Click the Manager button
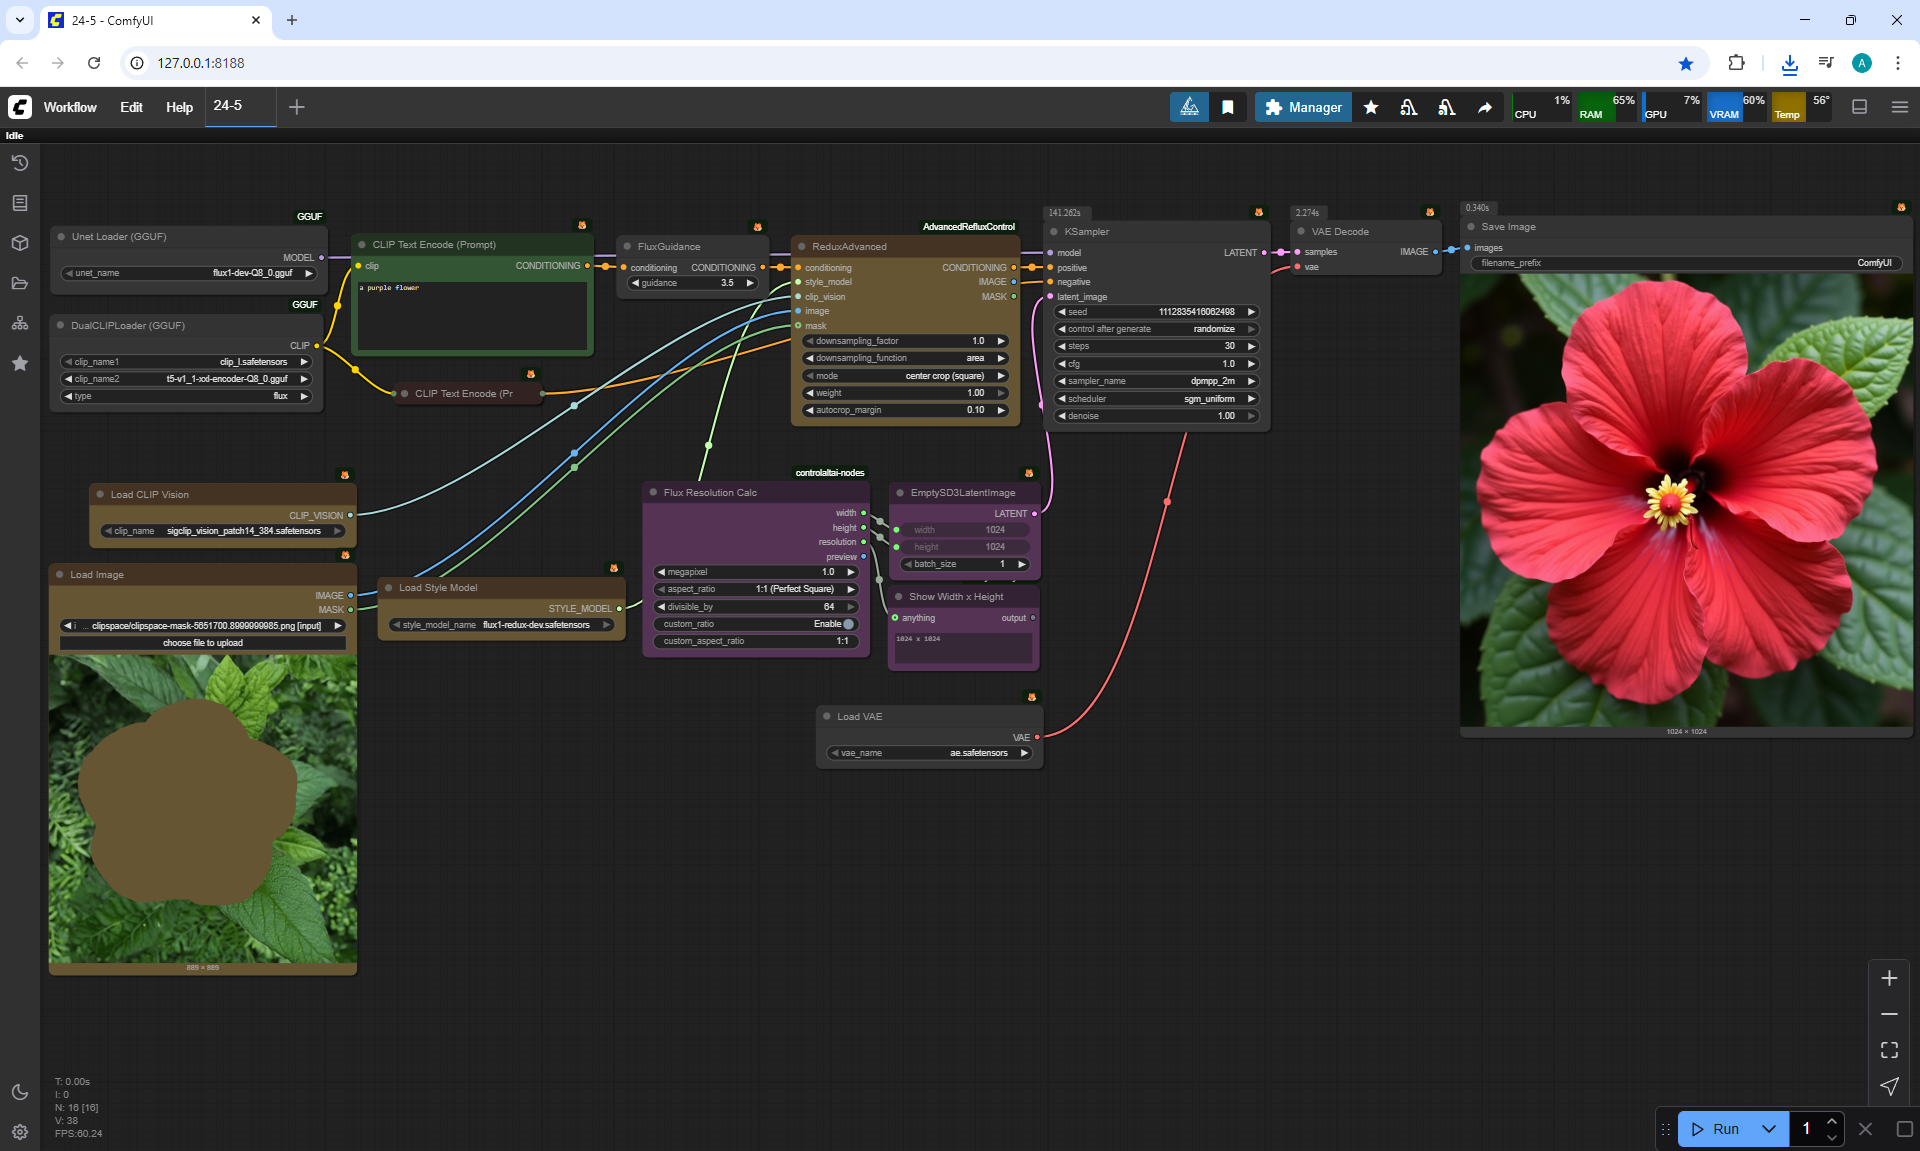The image size is (1920, 1151). point(1303,107)
